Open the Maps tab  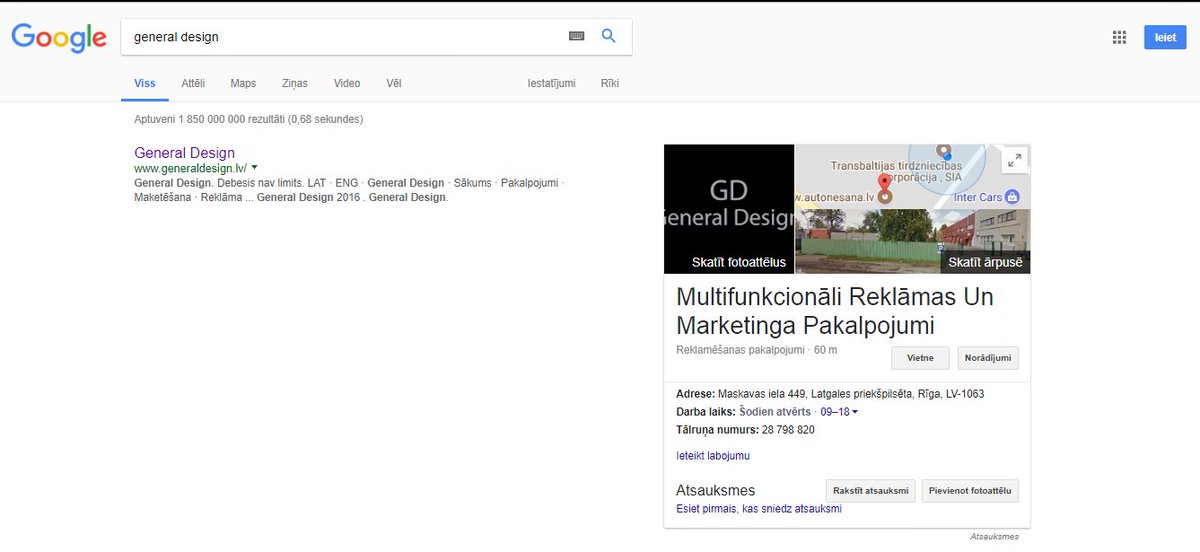pos(243,83)
